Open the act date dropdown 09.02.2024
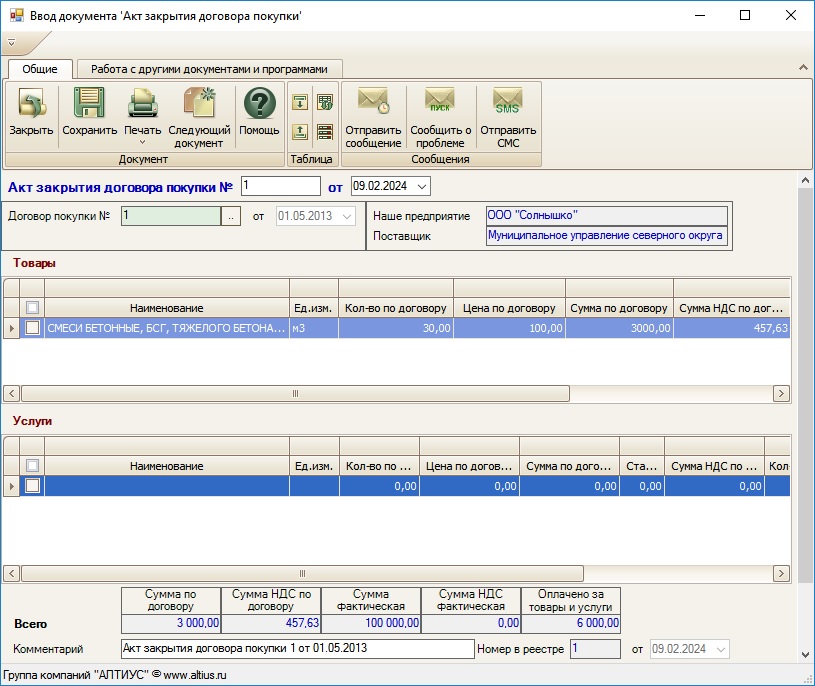Image resolution: width=815 pixels, height=686 pixels. tap(421, 186)
